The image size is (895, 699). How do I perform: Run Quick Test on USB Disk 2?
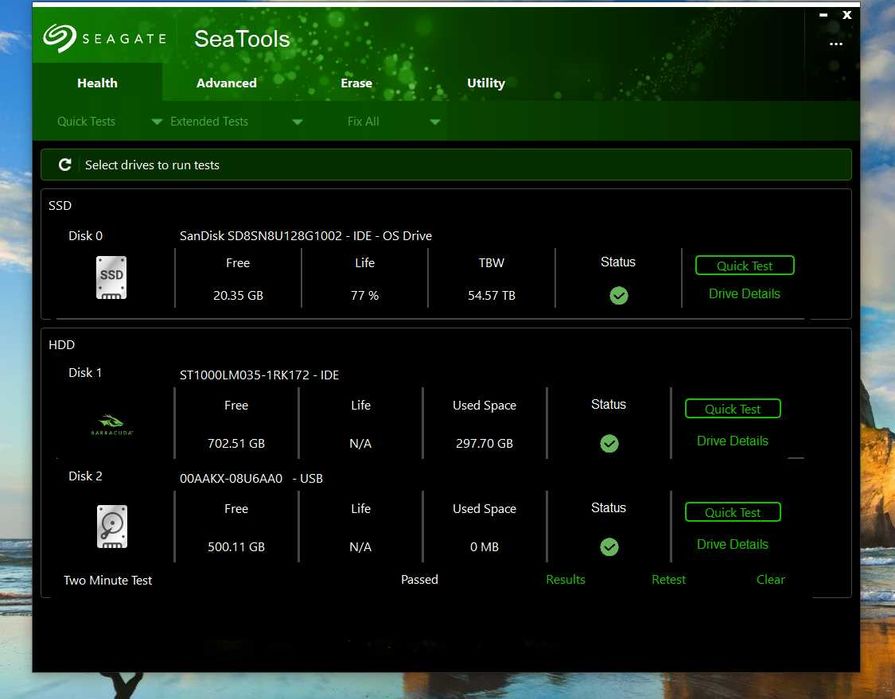click(x=732, y=512)
